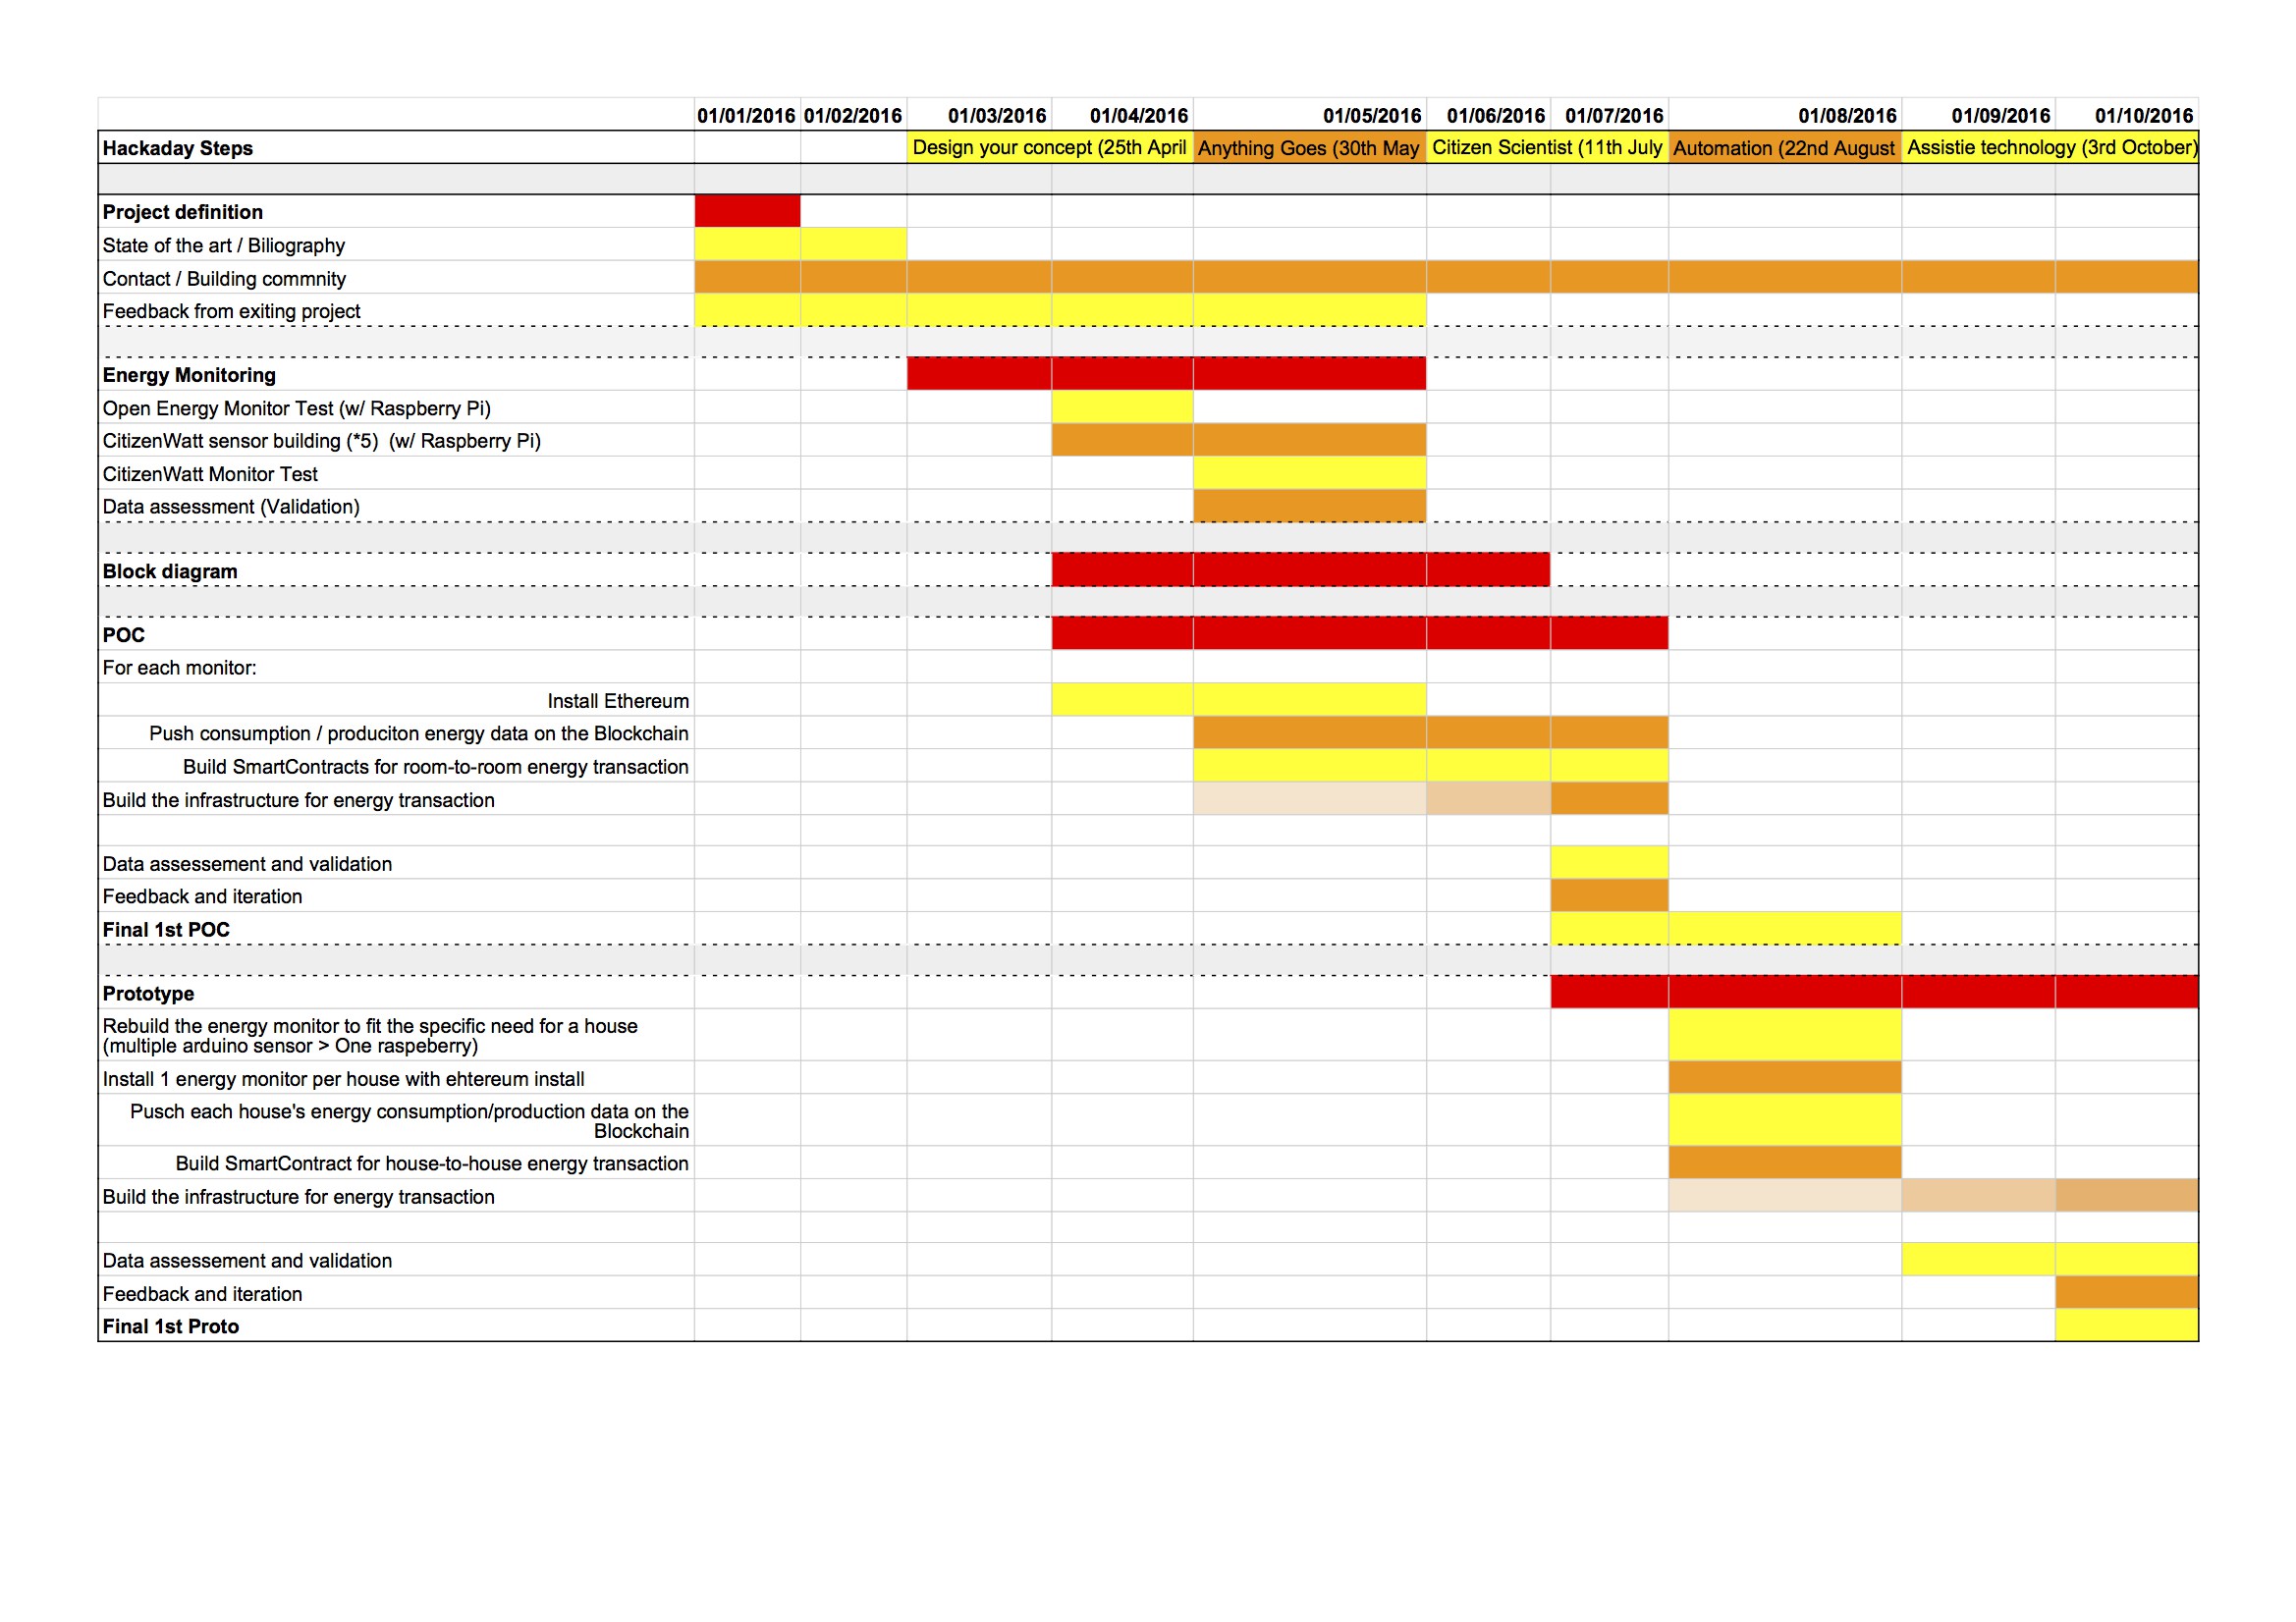Click the 01/06/2016 column header
Screen dimensions: 2296x1622
point(1496,116)
